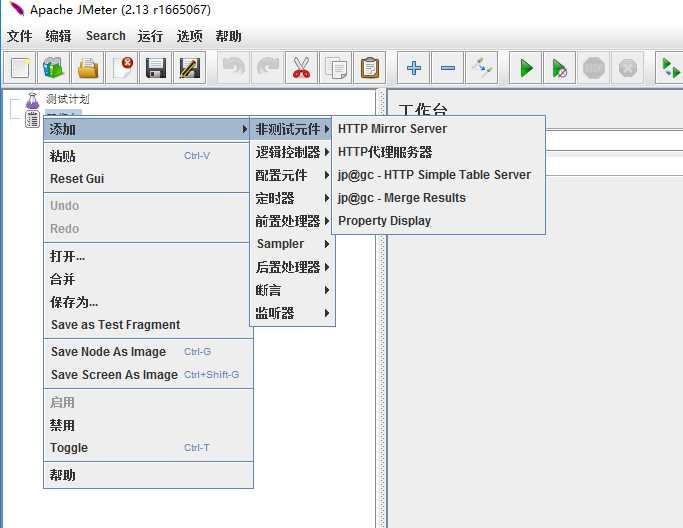683x528 pixels.
Task: Click the Undo arrow toolbar icon
Action: pos(233,68)
